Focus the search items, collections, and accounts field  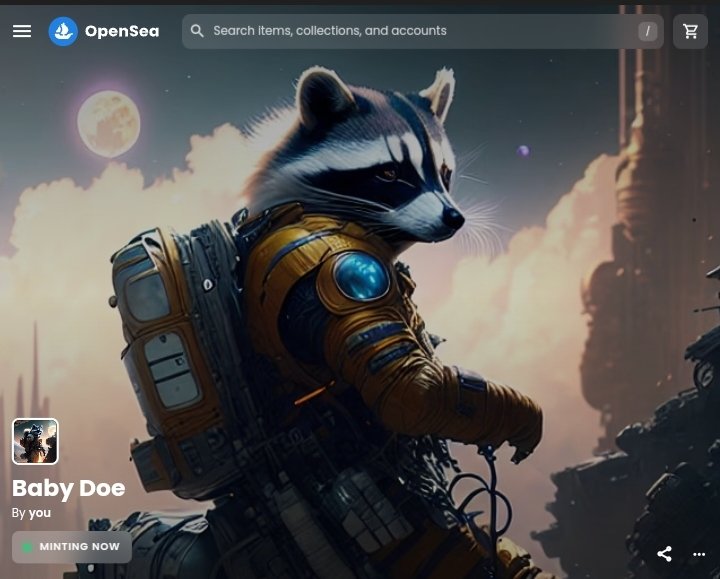422,31
